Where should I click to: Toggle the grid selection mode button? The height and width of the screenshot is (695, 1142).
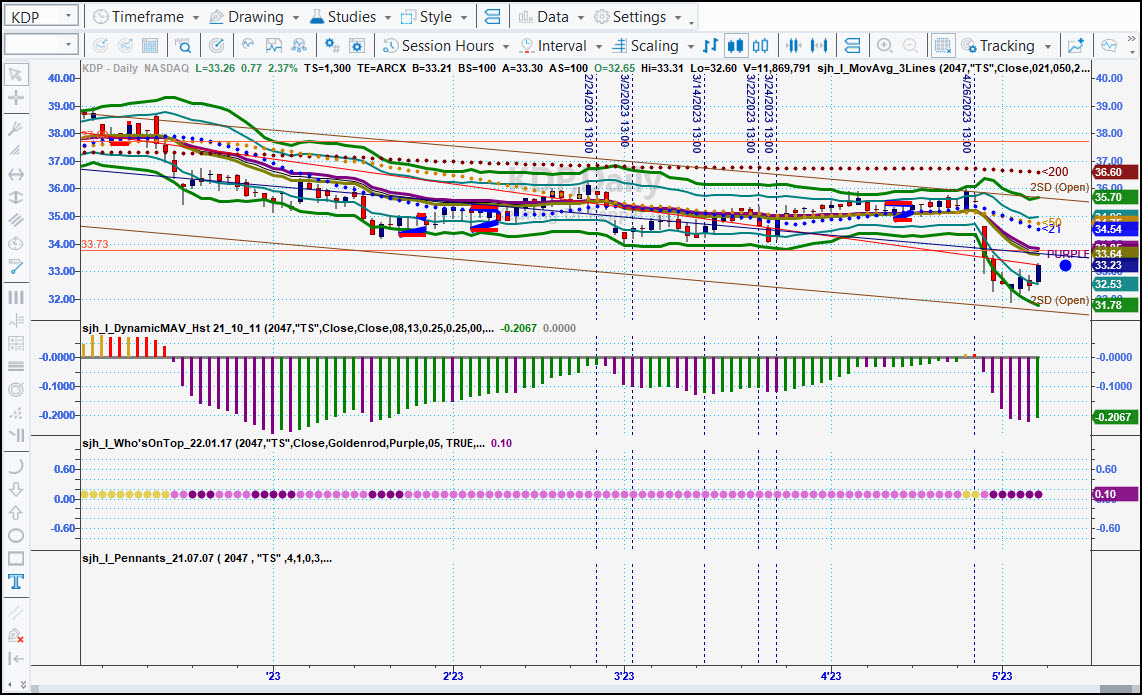click(942, 46)
